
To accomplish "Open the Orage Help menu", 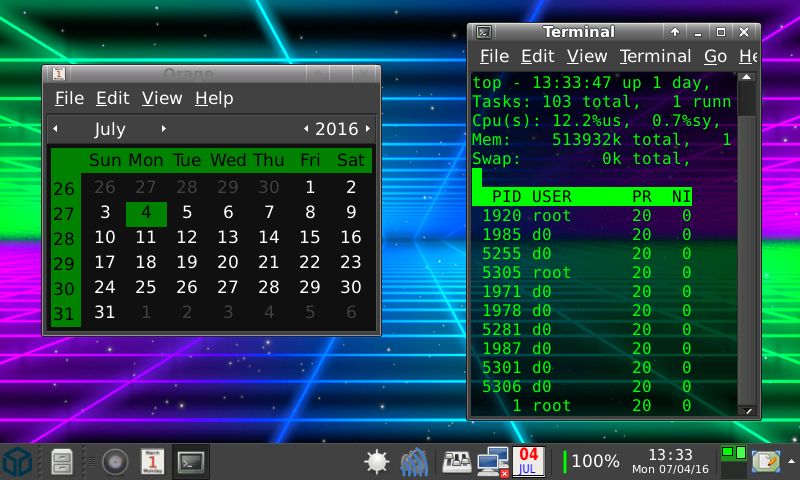I will pos(213,98).
